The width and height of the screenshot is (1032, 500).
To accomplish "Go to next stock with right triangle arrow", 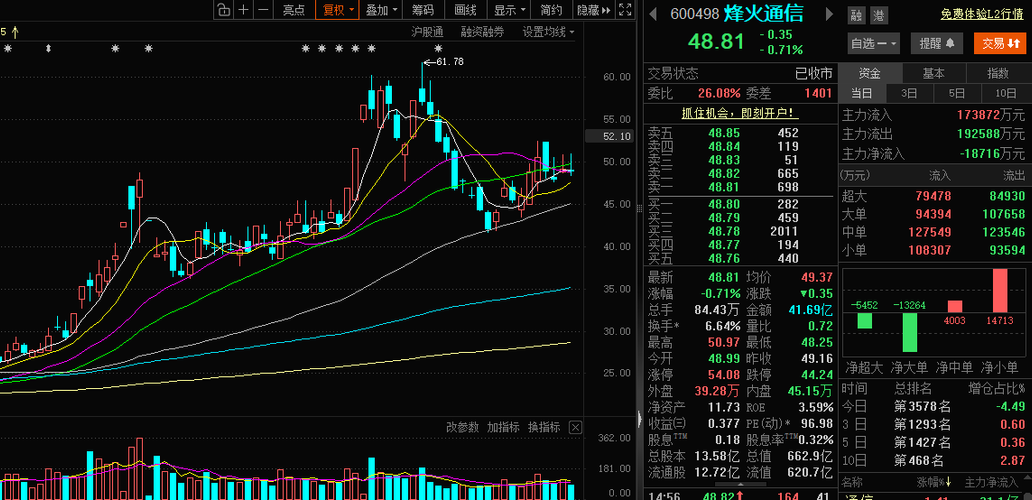I will 829,14.
